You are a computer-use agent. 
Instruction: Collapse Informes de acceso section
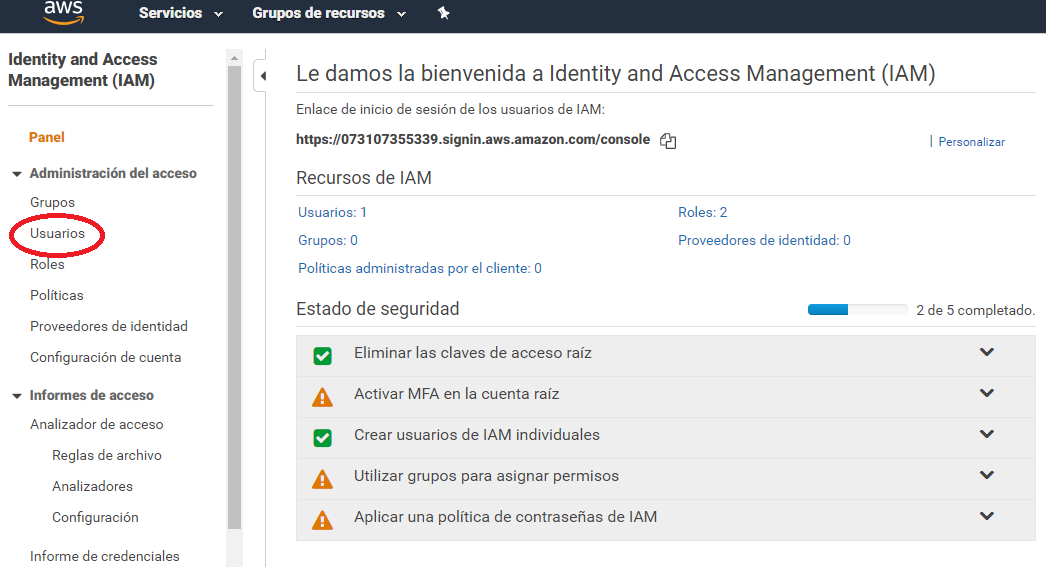click(17, 396)
